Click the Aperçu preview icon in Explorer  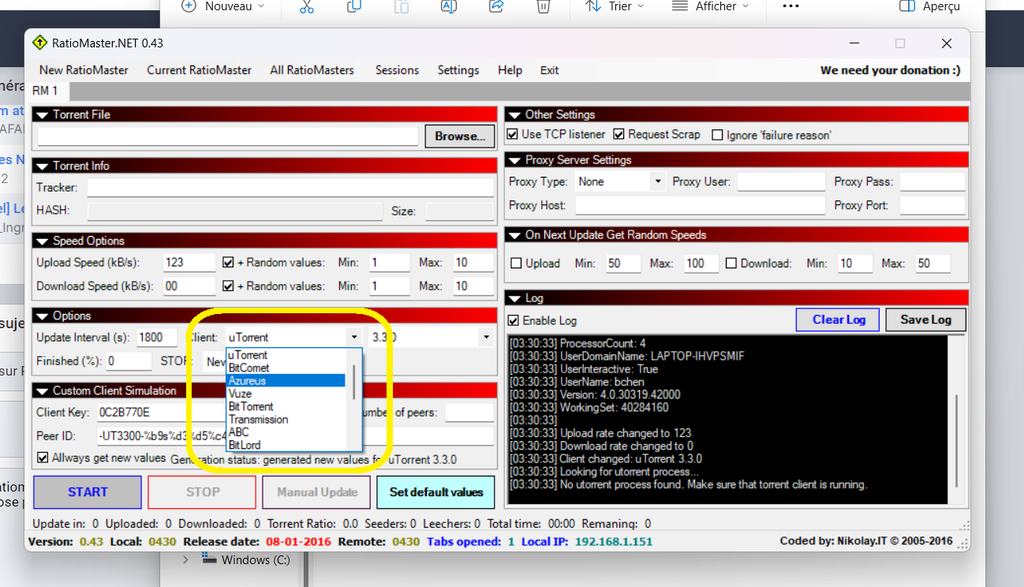point(906,7)
